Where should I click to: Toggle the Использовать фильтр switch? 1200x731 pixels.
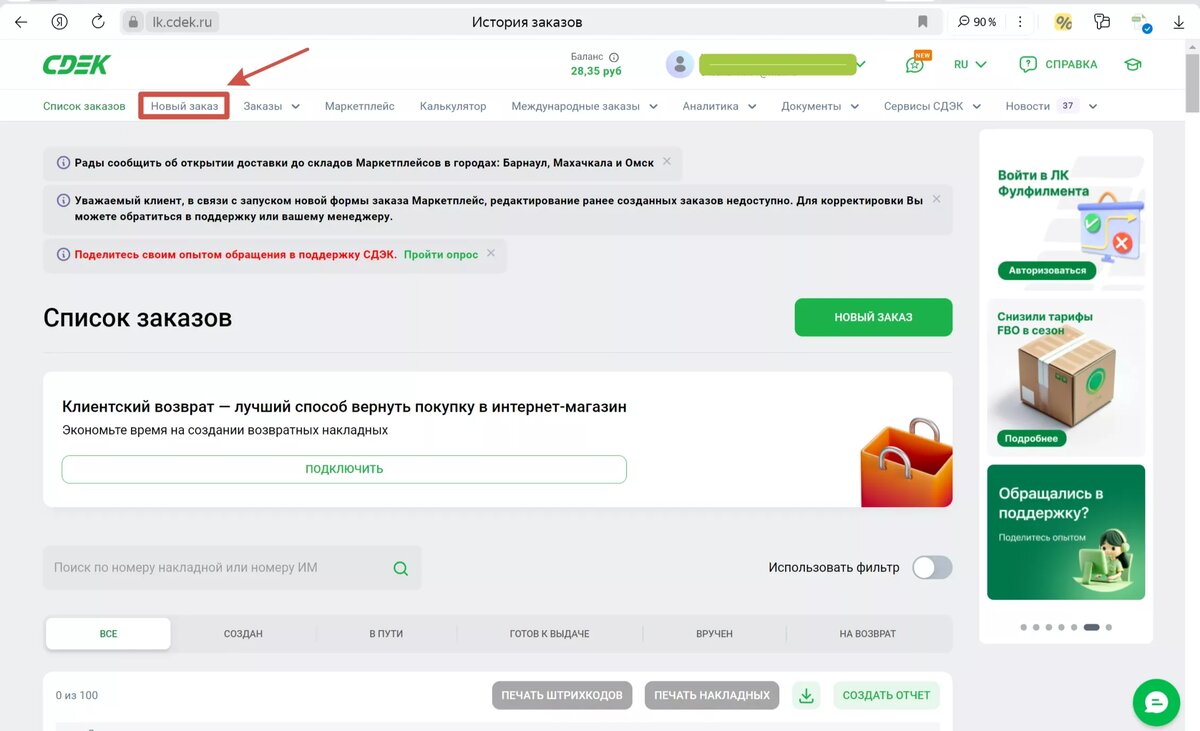(932, 567)
